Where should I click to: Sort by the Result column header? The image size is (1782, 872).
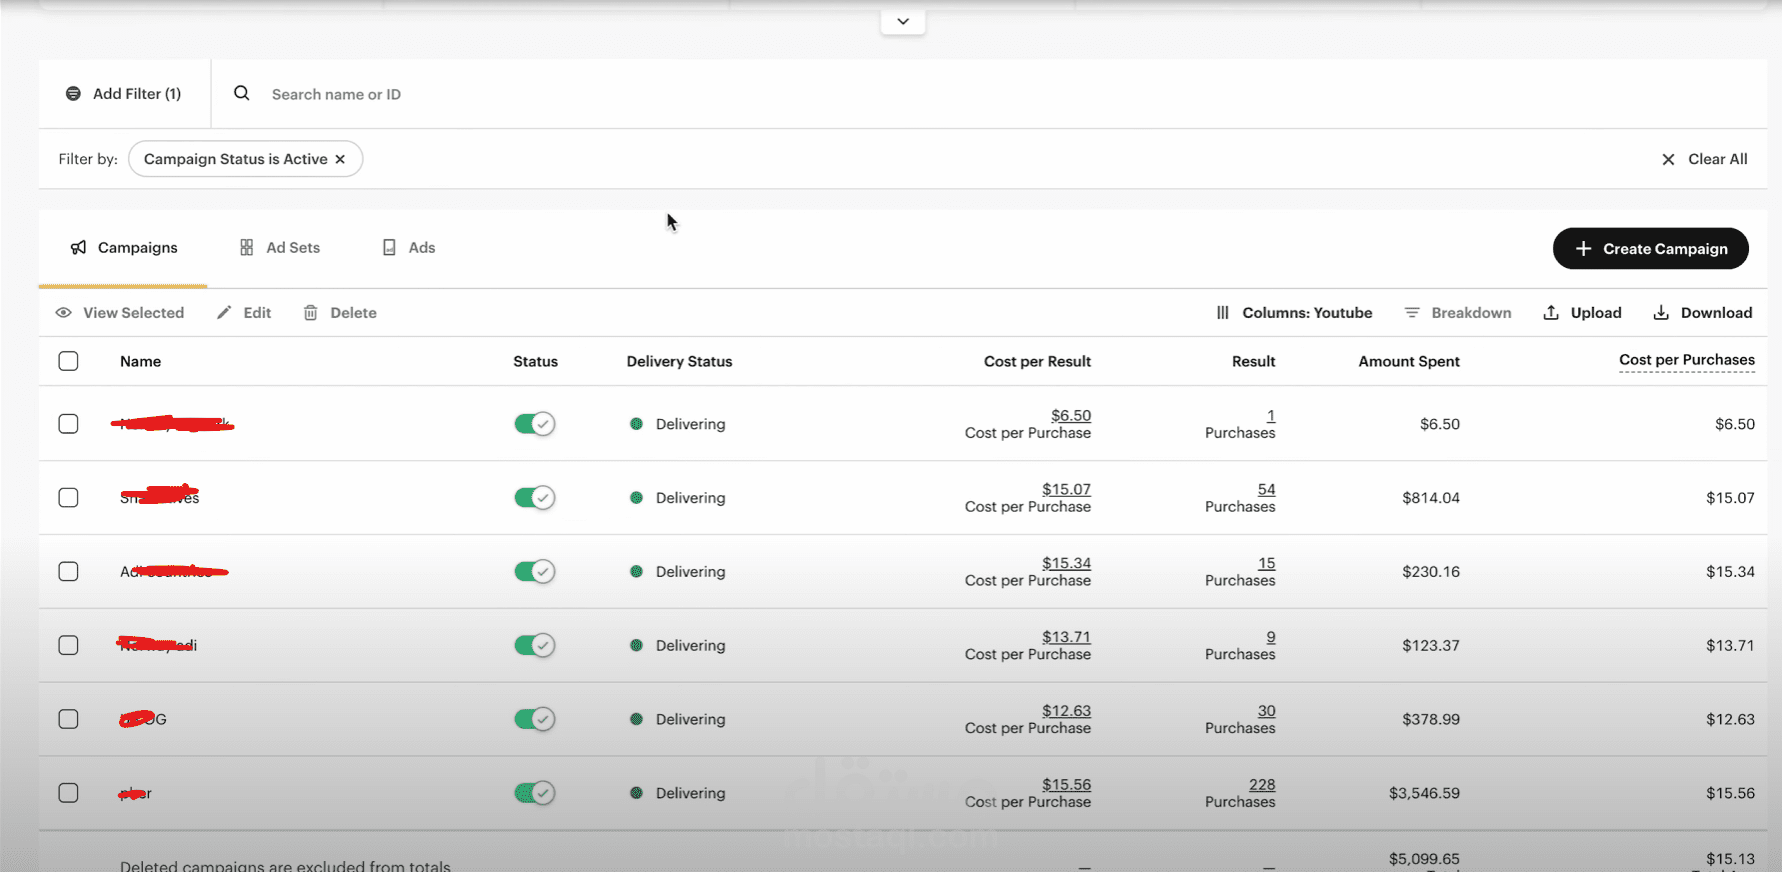coord(1253,361)
